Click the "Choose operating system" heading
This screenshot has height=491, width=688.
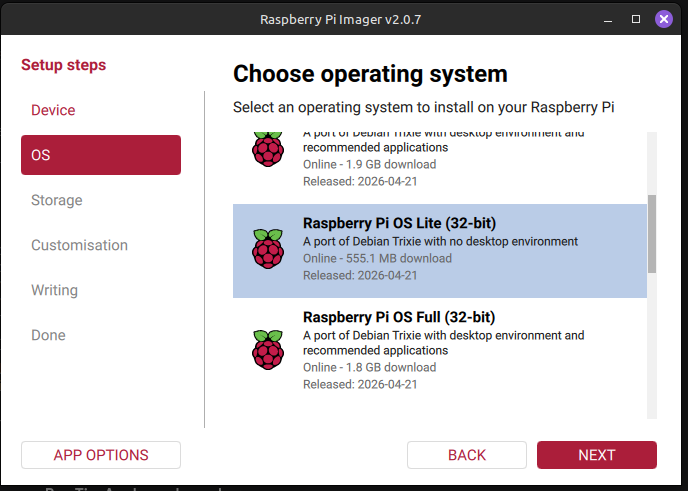click(370, 74)
